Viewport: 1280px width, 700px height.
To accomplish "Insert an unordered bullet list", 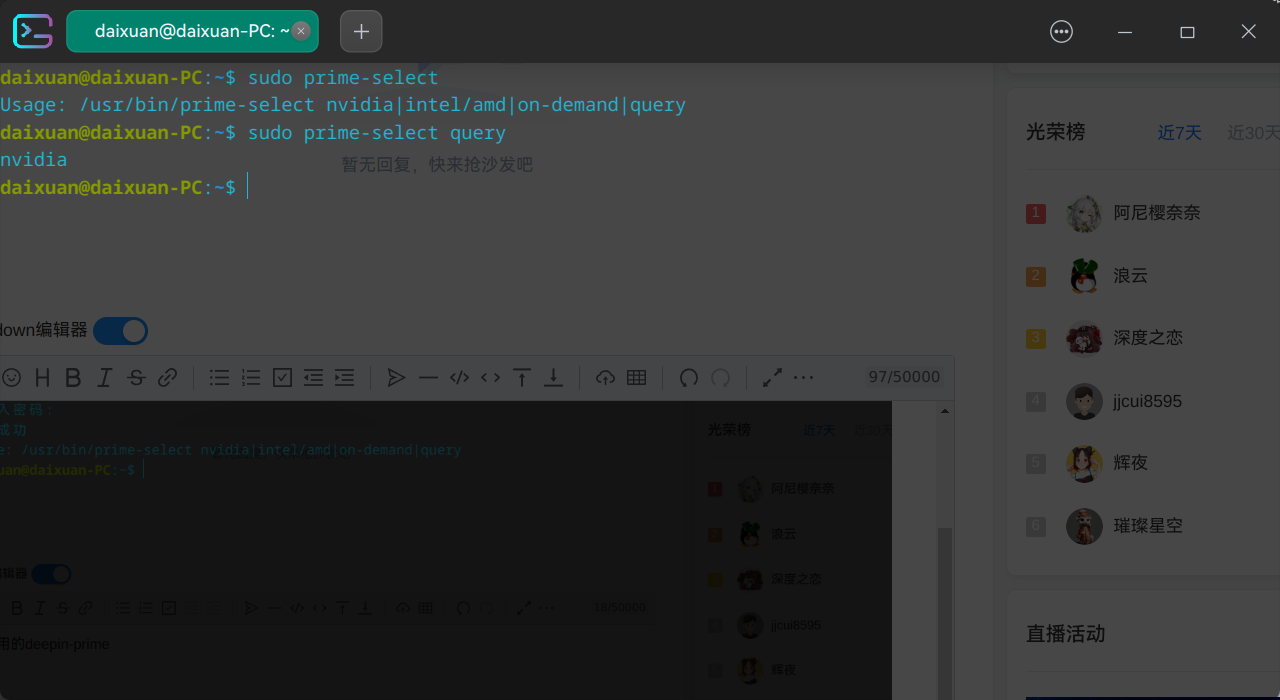I will coord(219,377).
